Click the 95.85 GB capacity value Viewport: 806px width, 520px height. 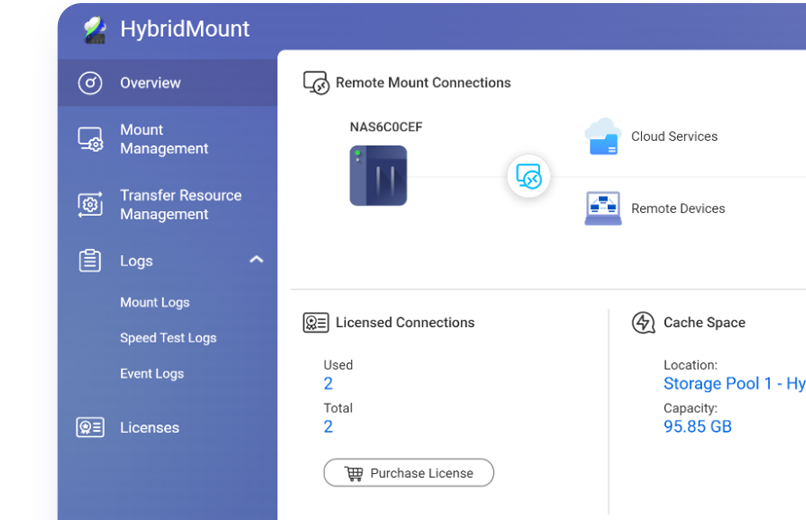coord(698,426)
